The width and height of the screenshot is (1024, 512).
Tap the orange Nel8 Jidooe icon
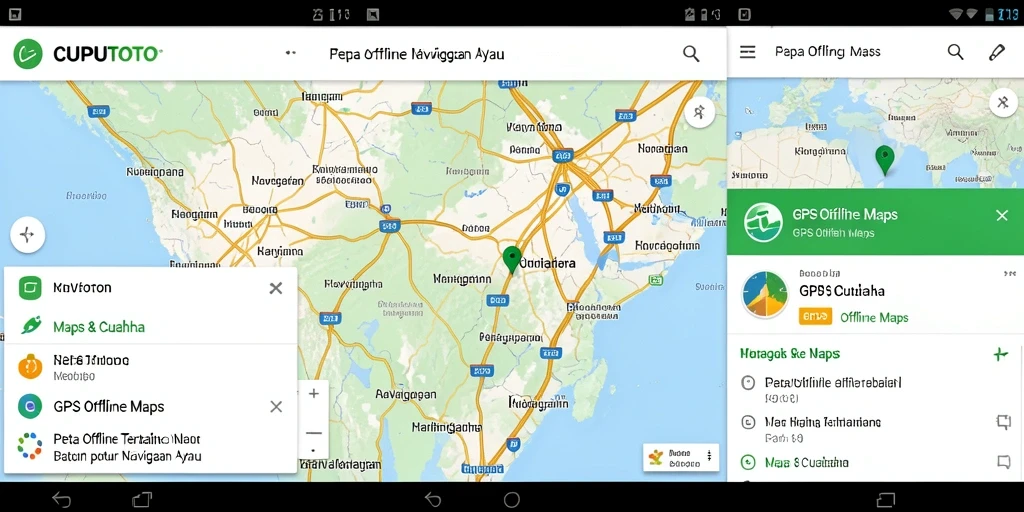click(x=30, y=366)
